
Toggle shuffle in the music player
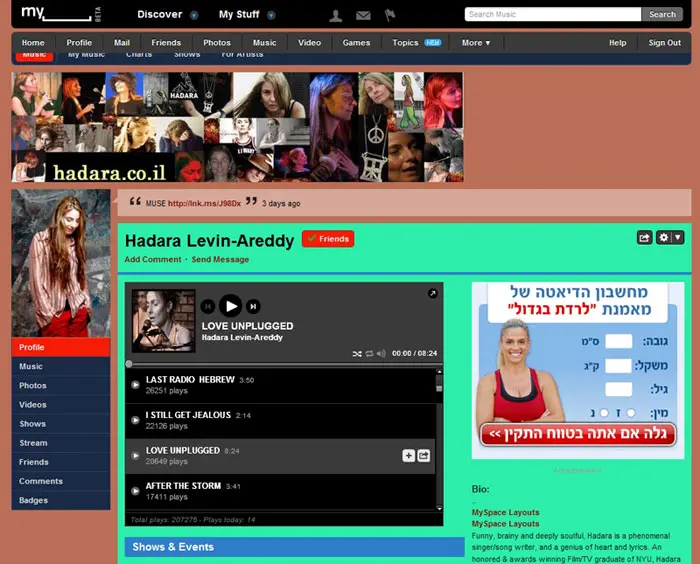[x=357, y=354]
